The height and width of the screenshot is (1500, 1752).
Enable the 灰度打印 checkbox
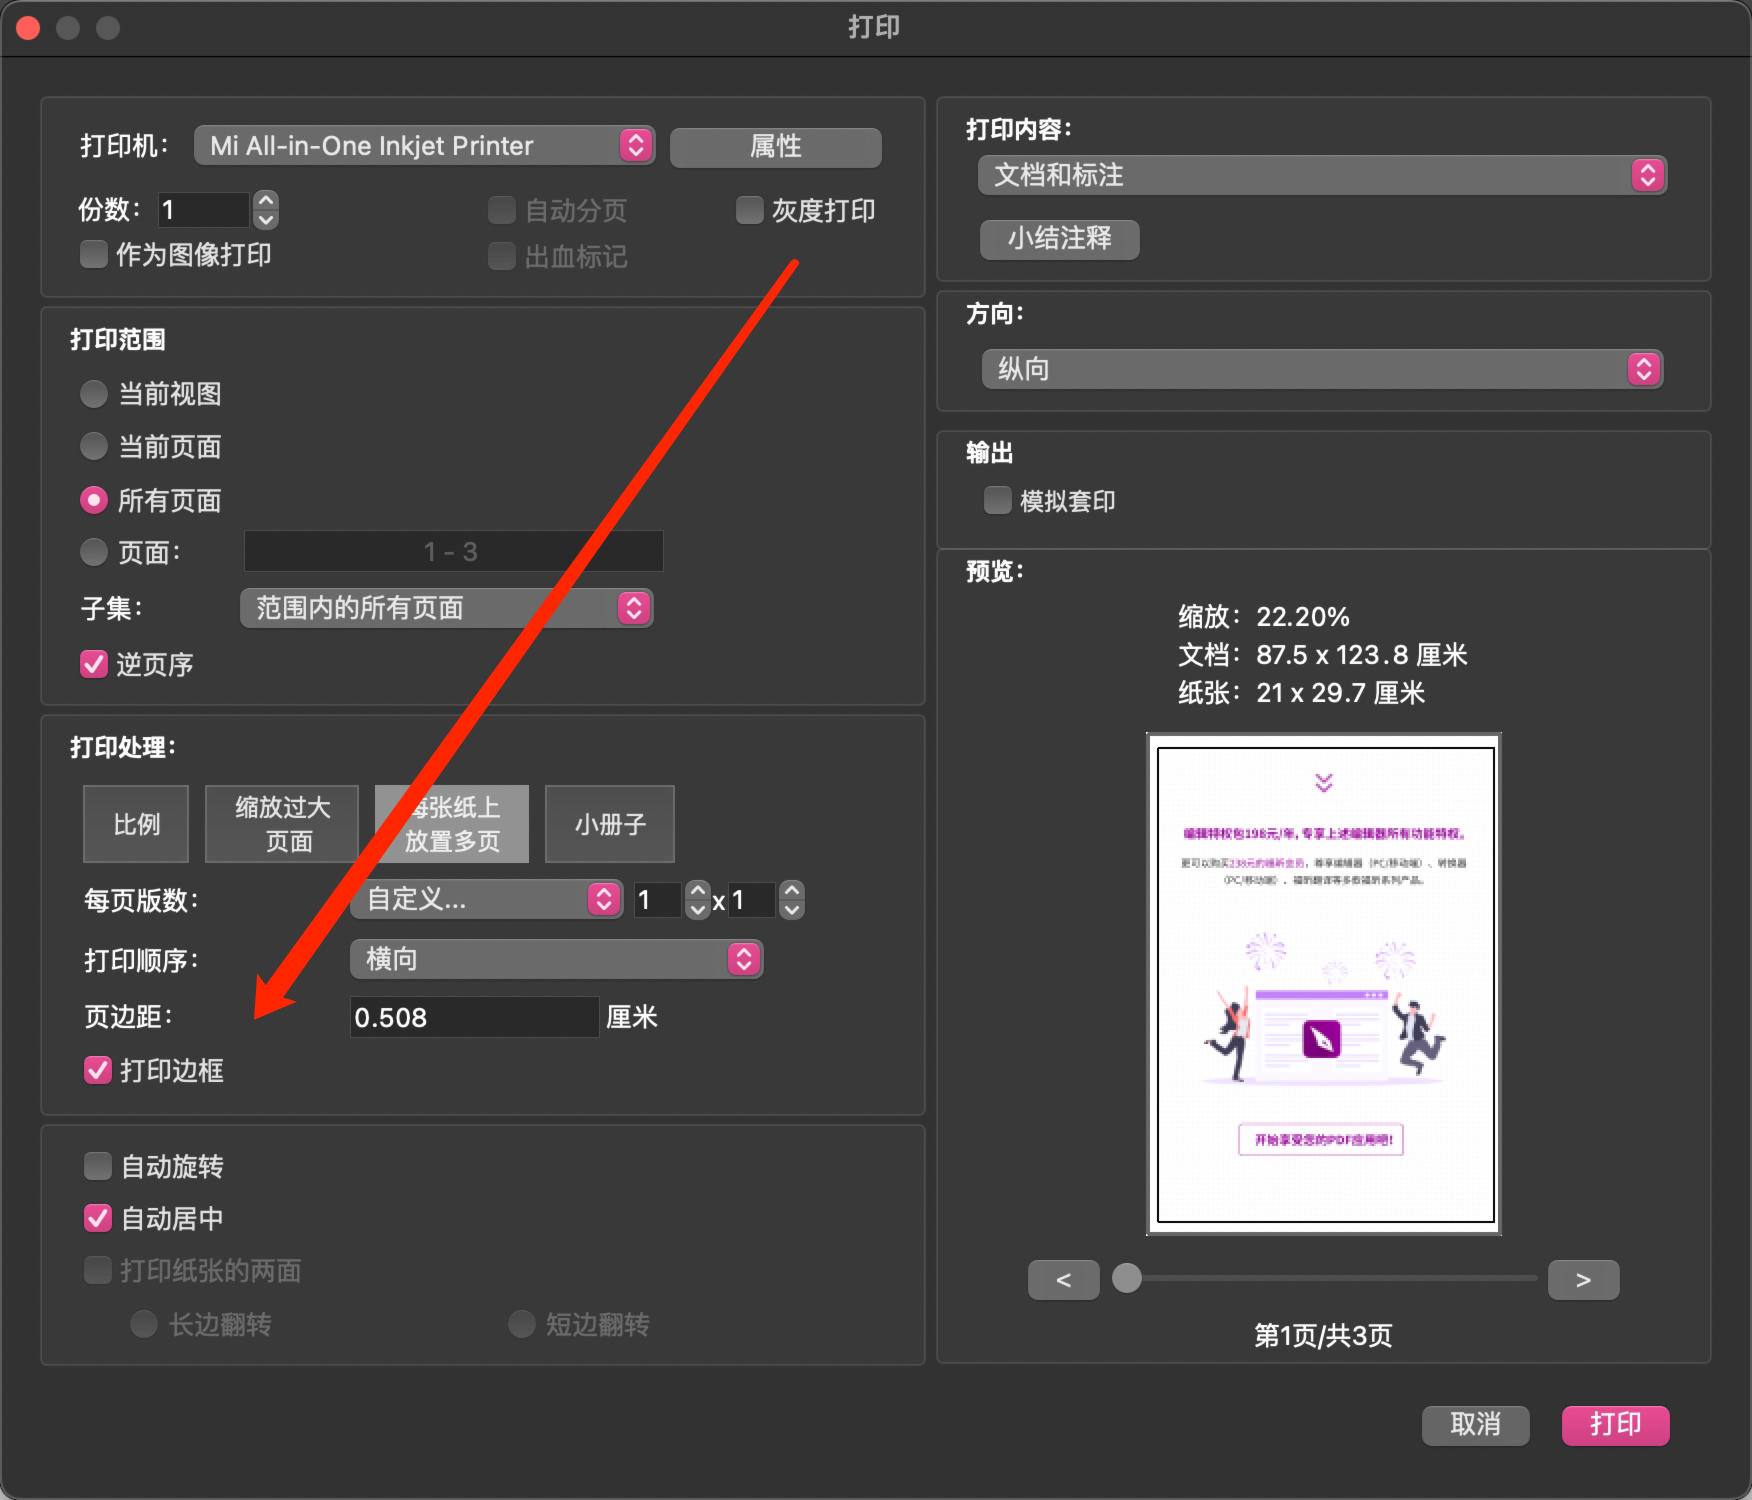click(x=749, y=210)
